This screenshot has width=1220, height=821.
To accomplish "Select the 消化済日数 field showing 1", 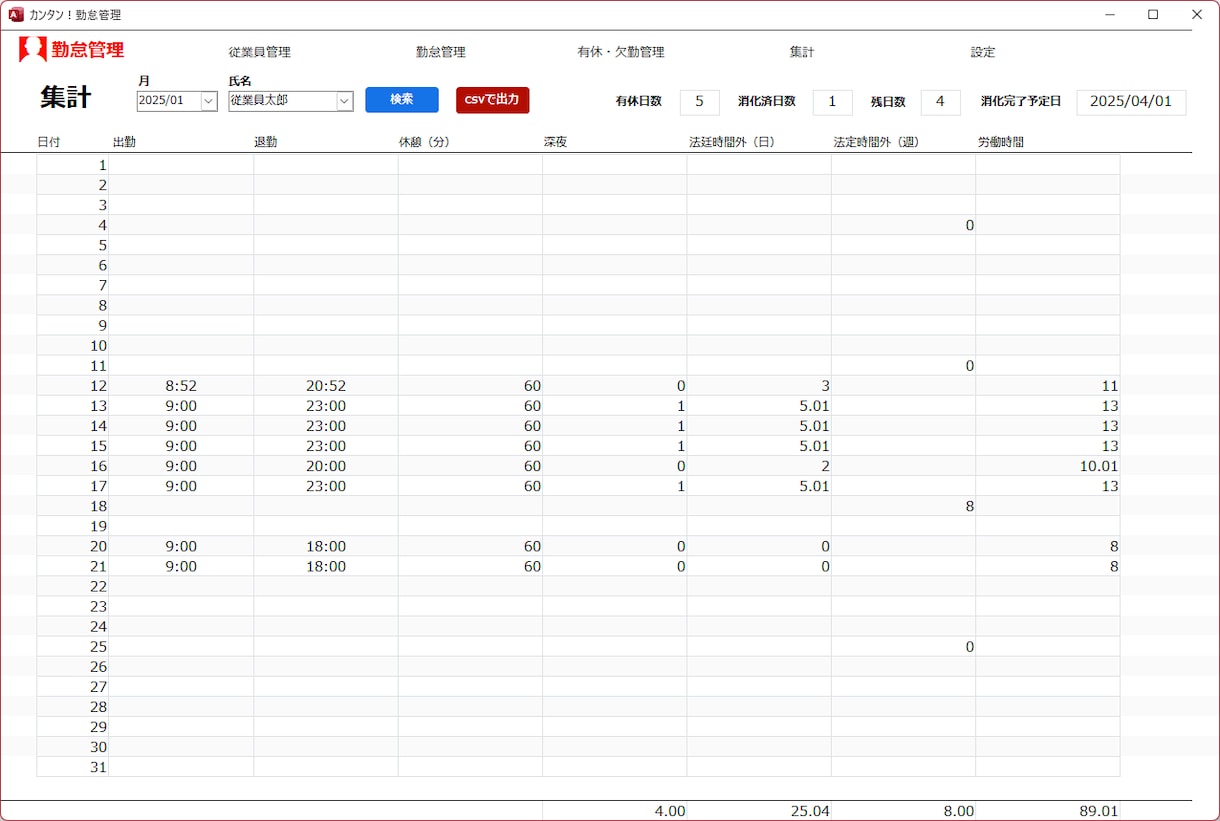I will pos(833,102).
